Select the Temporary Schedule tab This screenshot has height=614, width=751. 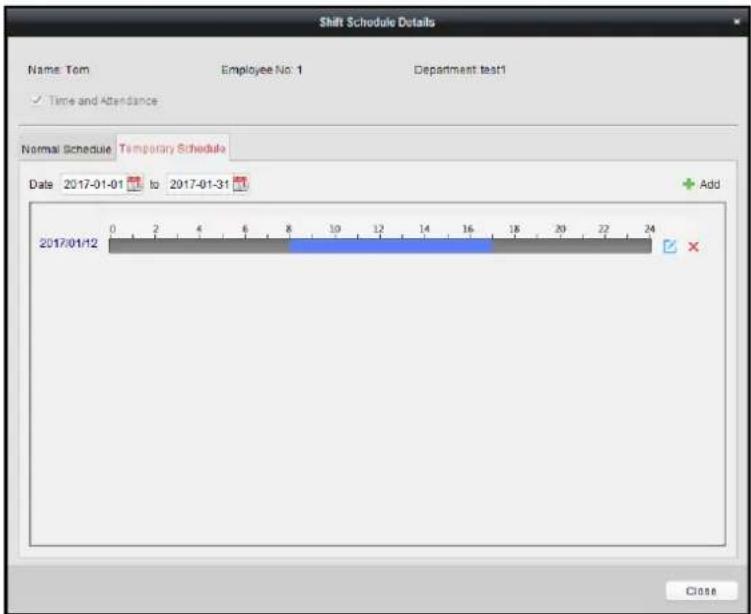pyautogui.click(x=172, y=148)
